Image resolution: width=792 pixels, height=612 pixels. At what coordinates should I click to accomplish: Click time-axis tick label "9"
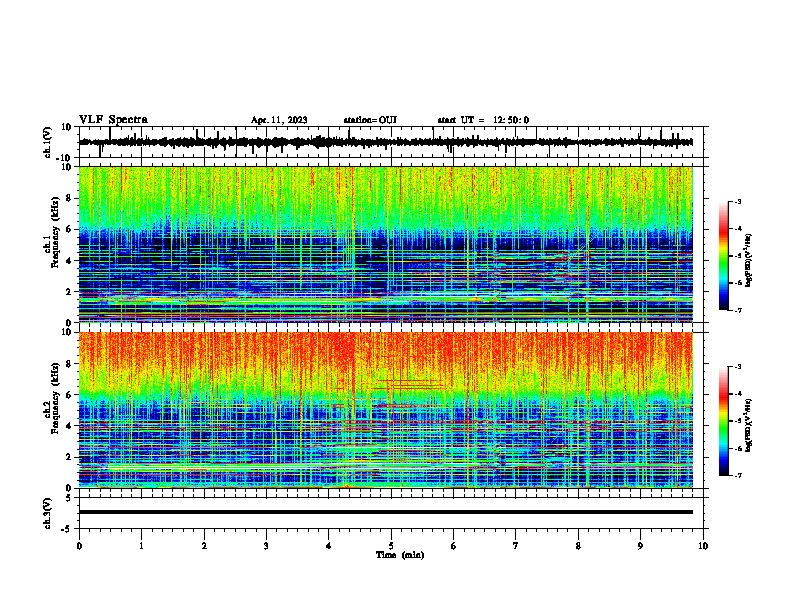(640, 546)
